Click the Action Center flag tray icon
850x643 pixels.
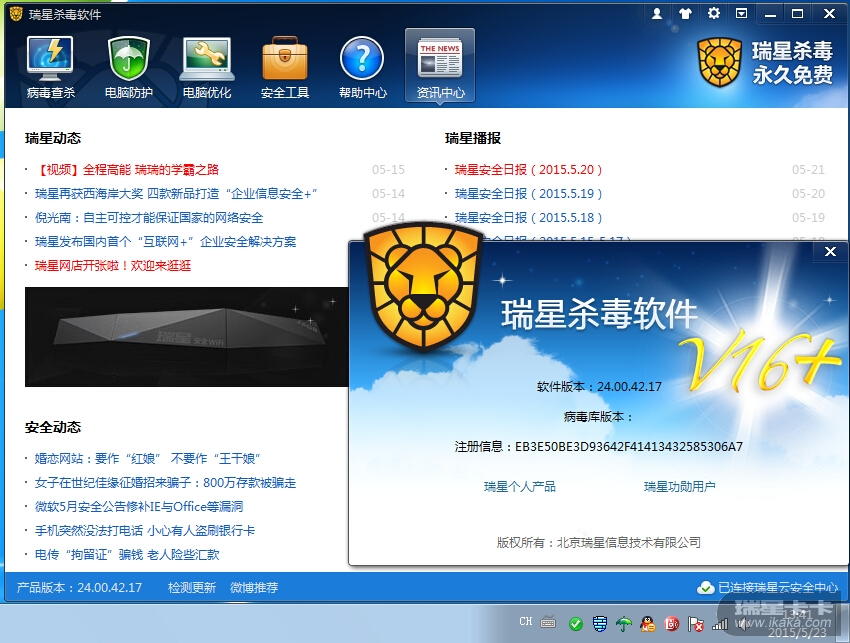click(695, 624)
